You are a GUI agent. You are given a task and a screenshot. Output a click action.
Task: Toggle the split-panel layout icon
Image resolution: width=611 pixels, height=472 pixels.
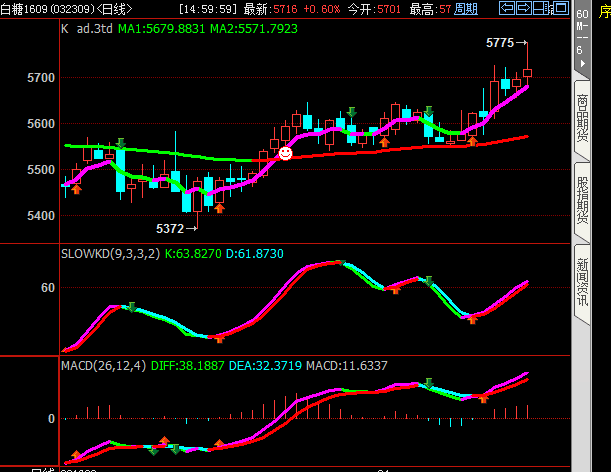click(x=542, y=8)
